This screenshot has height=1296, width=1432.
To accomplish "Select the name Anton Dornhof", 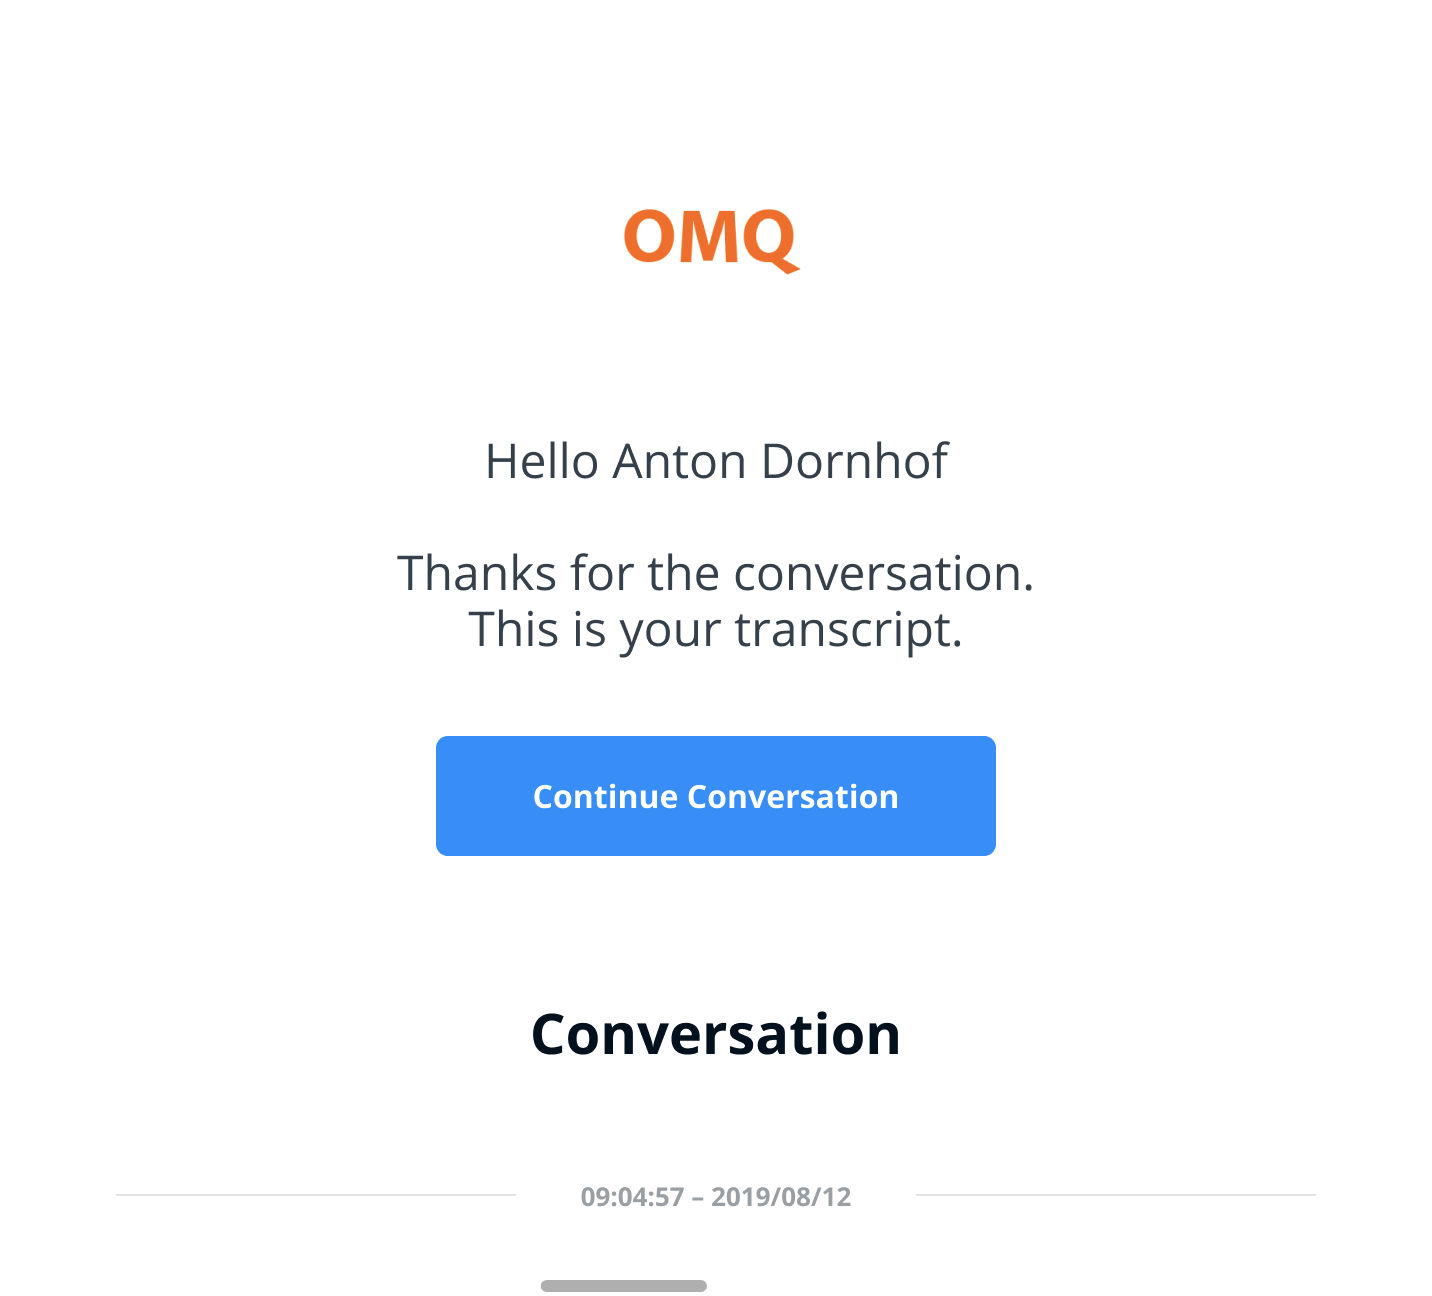I will point(780,462).
